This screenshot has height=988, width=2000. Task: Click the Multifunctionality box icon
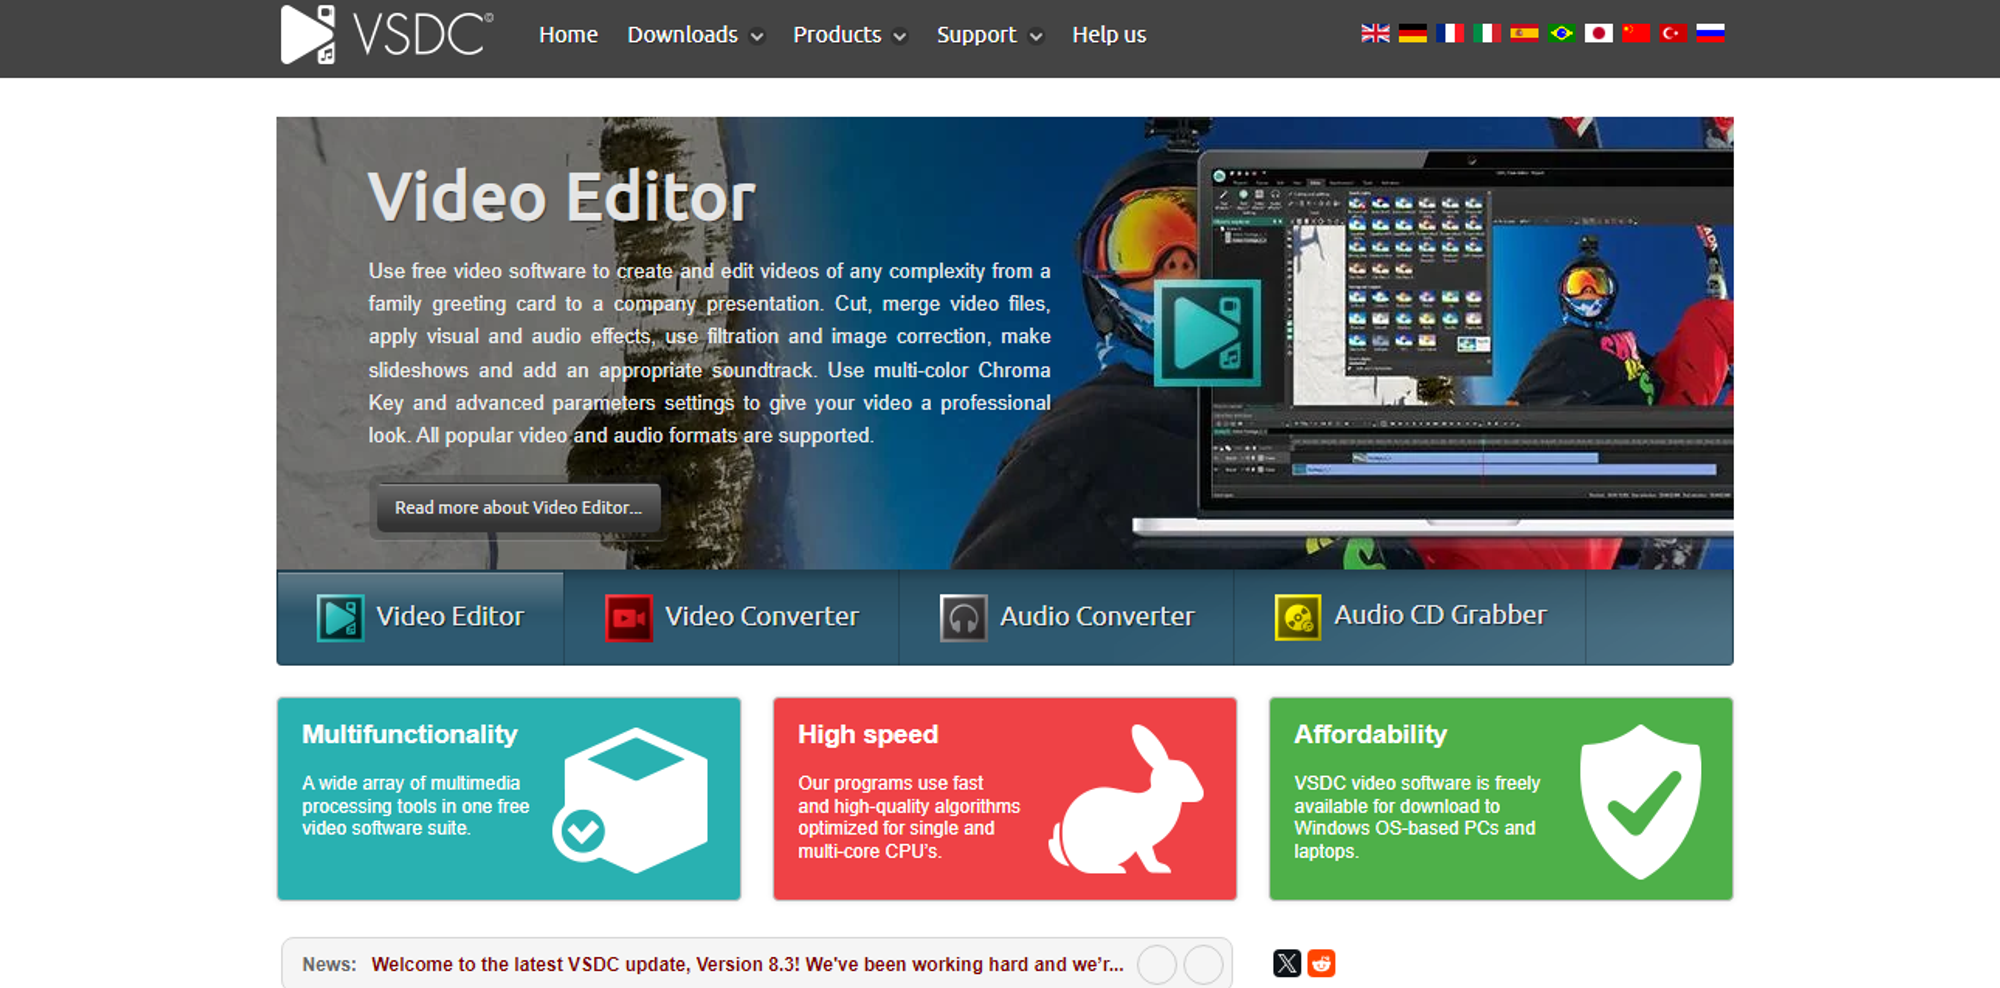(631, 800)
